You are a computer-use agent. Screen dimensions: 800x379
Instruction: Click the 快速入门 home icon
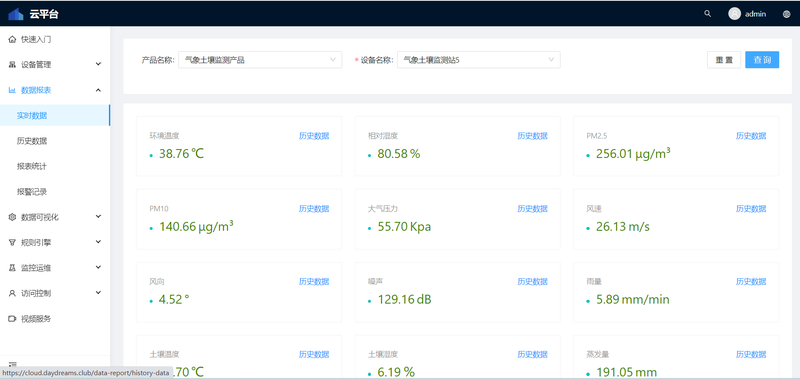coord(12,39)
